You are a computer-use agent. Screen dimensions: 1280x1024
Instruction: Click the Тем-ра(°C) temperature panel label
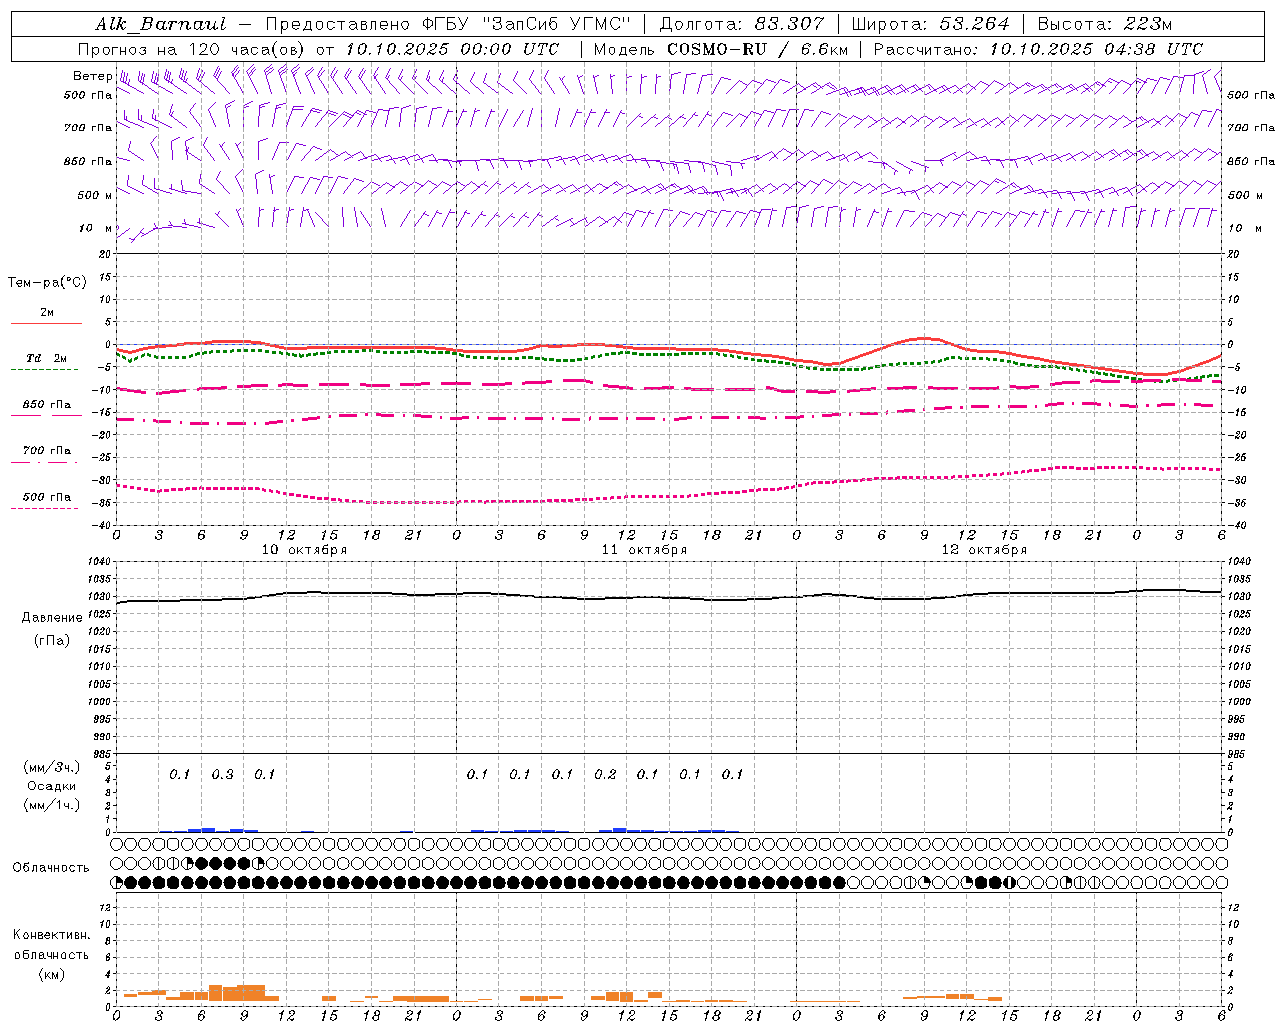pos(47,283)
